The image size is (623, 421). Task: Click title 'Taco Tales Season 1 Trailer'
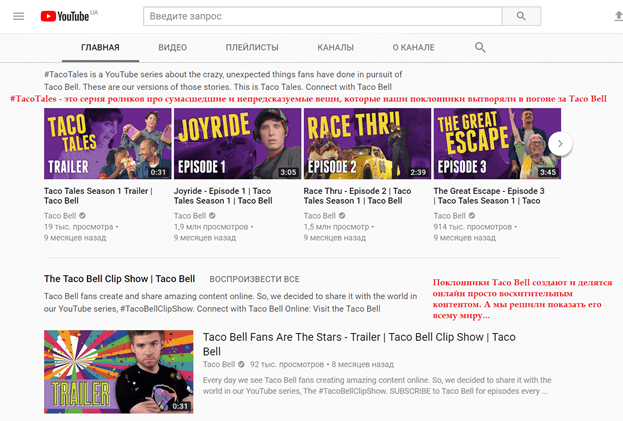tap(98, 196)
